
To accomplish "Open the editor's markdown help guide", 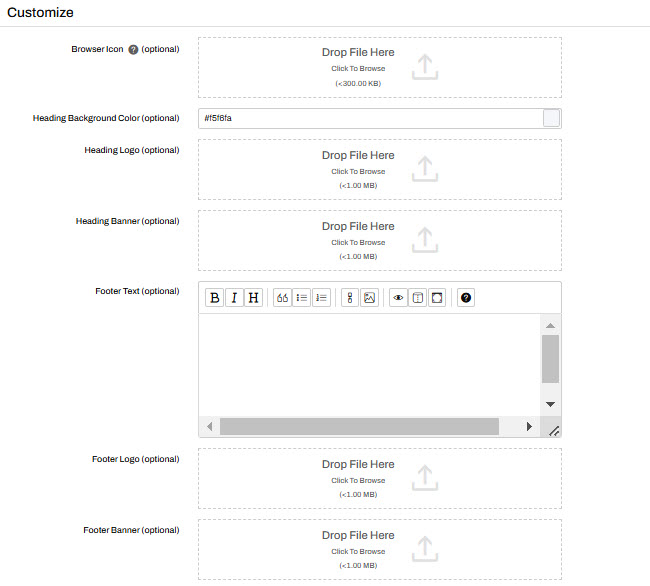I will [466, 298].
